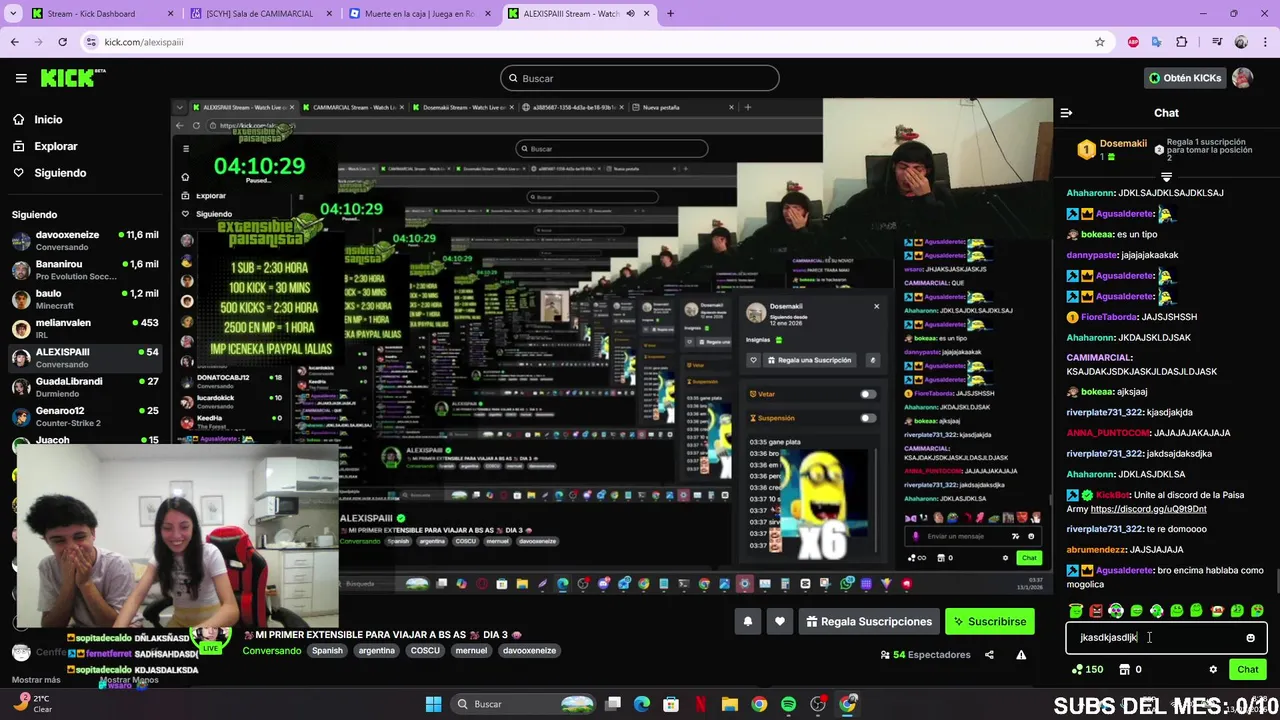Click the Windows taskbar Buscar box
Viewport: 1280px width, 720px height.
tap(522, 704)
